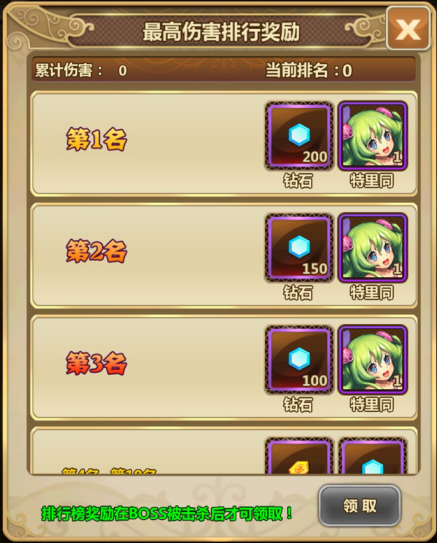Select the 第2名 rank label
437x543 pixels.
tap(97, 251)
